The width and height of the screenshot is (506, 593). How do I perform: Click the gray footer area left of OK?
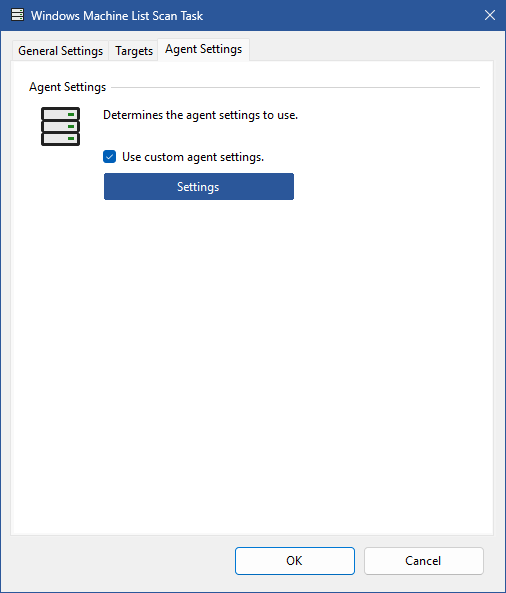coord(121,561)
